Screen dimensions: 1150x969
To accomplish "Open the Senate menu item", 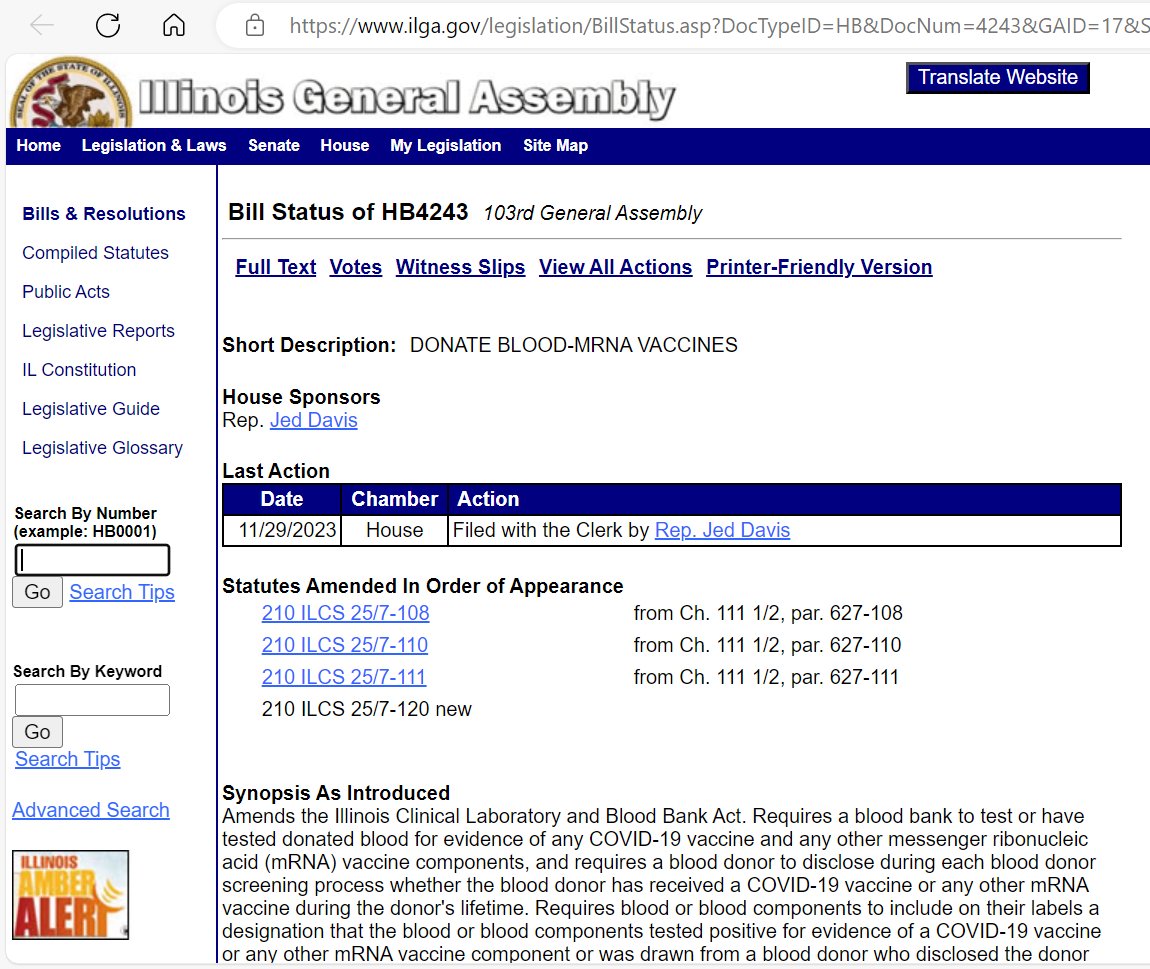I will pos(274,145).
